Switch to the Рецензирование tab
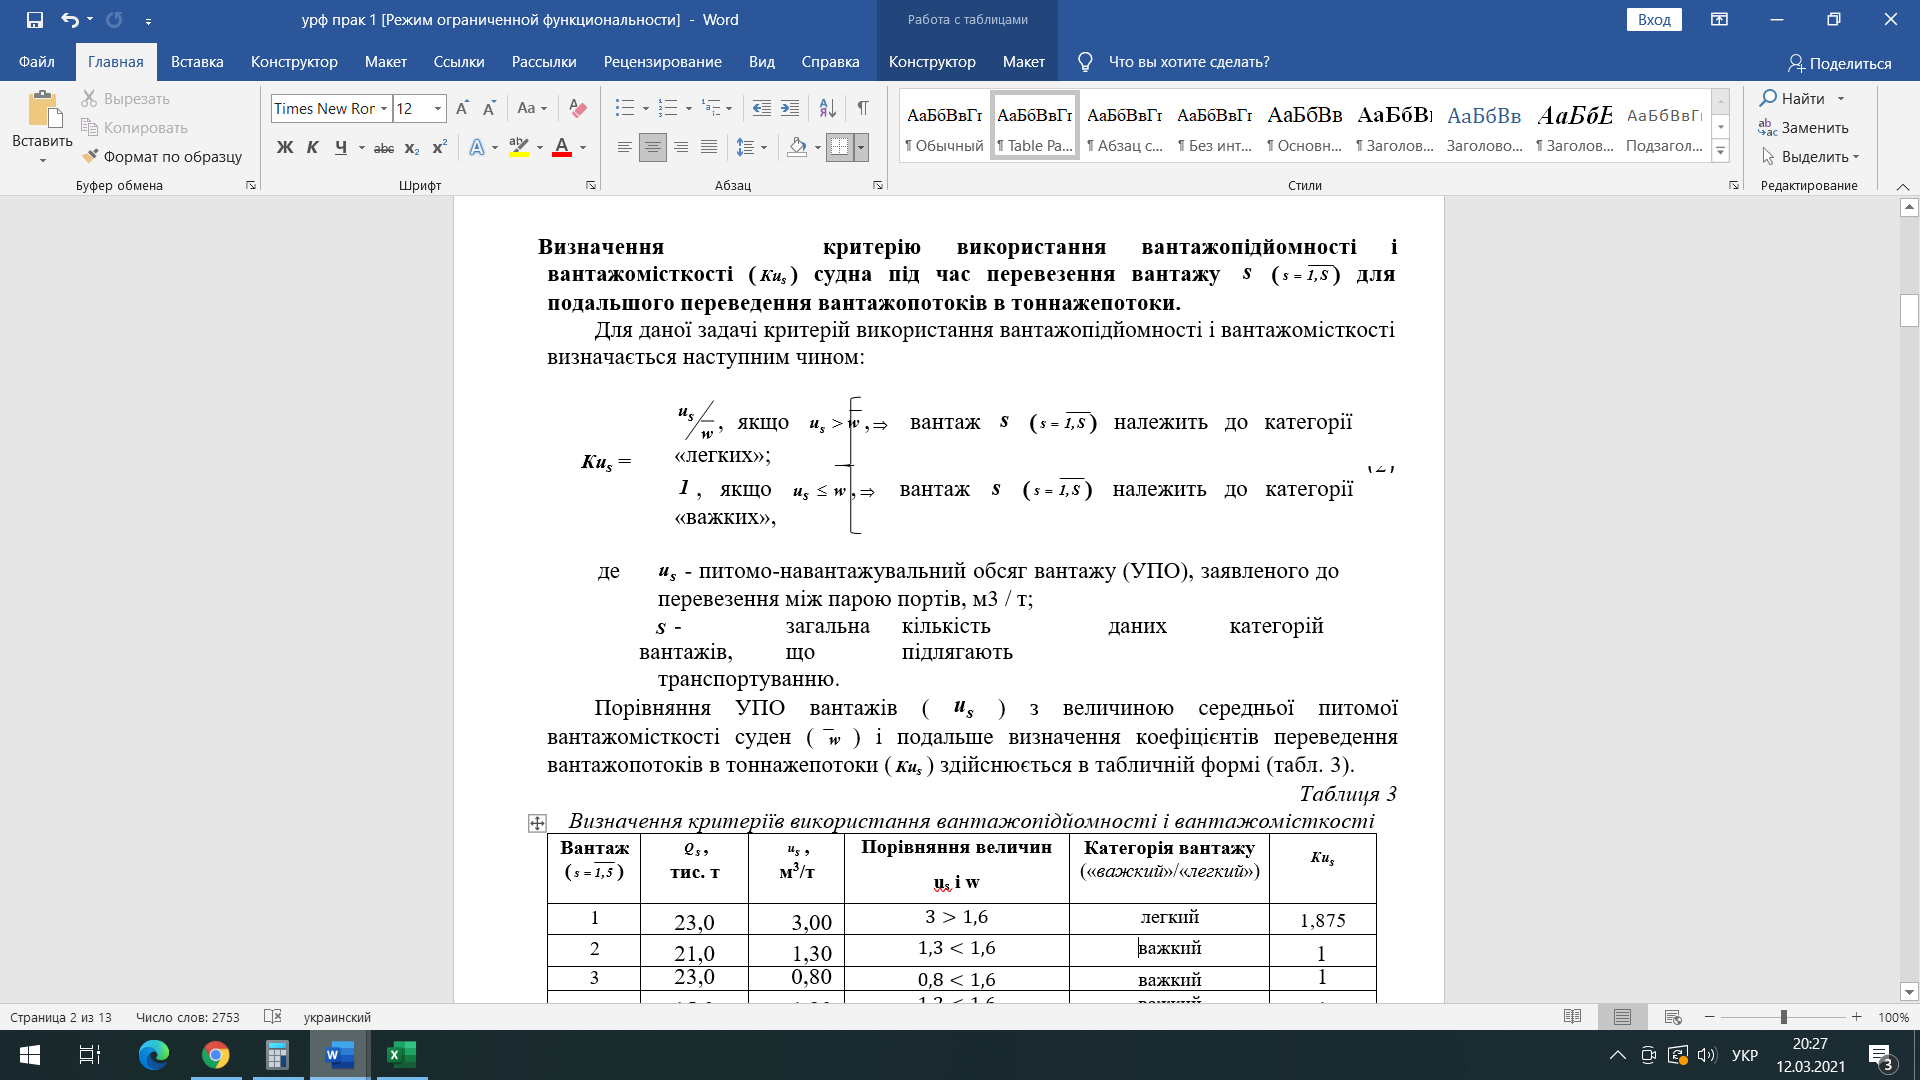 663,62
